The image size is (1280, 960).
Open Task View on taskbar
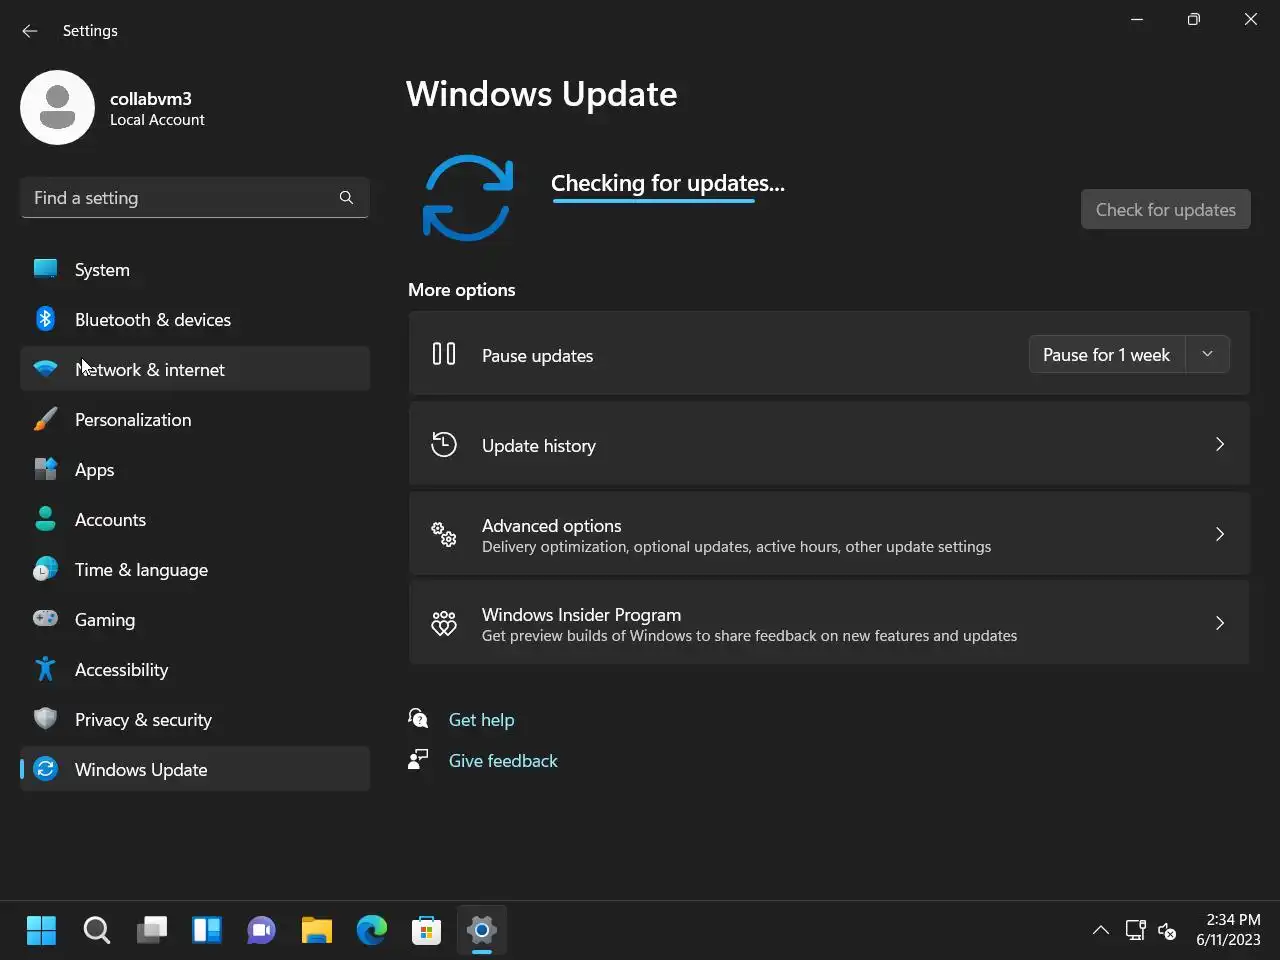151,930
